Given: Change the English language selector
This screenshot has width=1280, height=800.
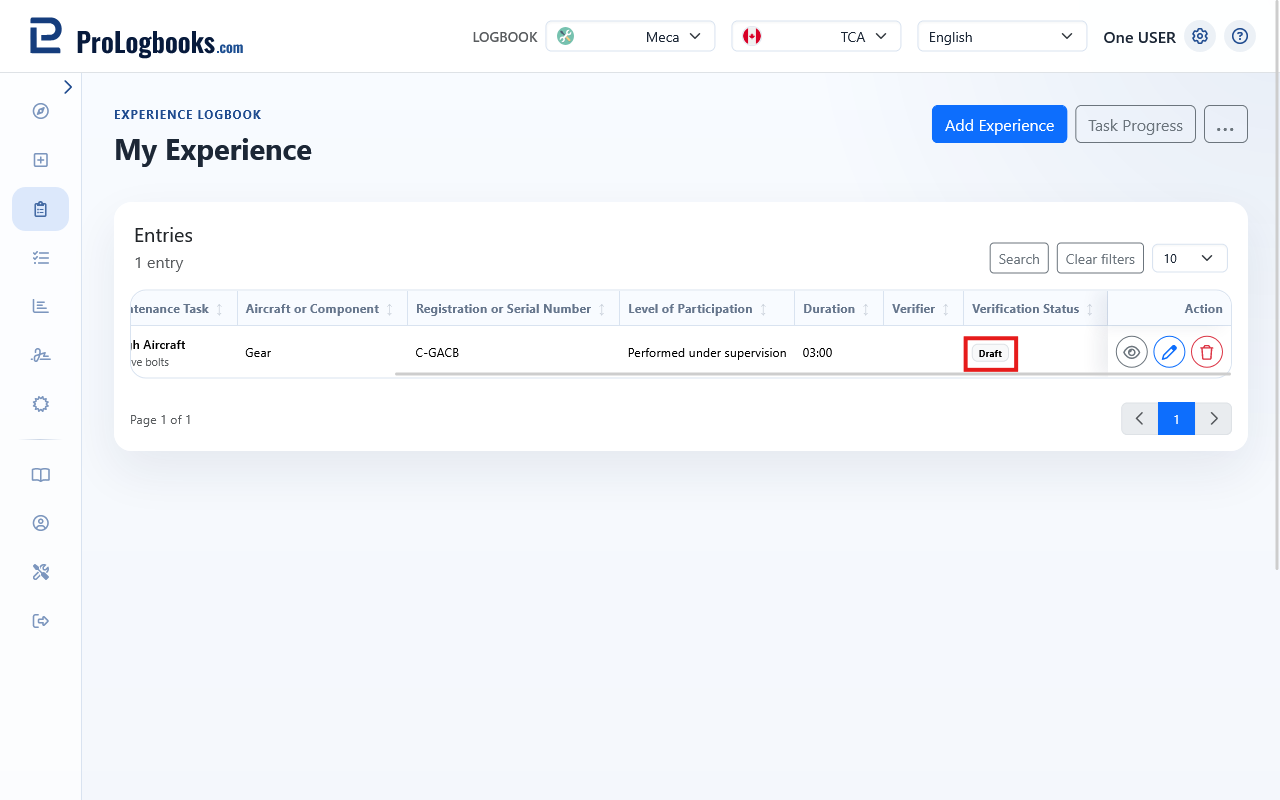Looking at the screenshot, I should coord(1002,37).
